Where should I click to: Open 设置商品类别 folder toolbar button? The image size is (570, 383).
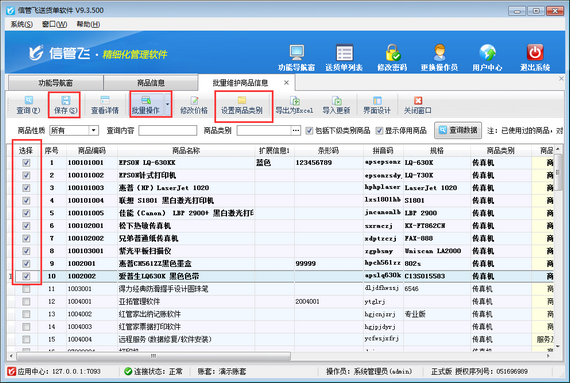coord(242,105)
